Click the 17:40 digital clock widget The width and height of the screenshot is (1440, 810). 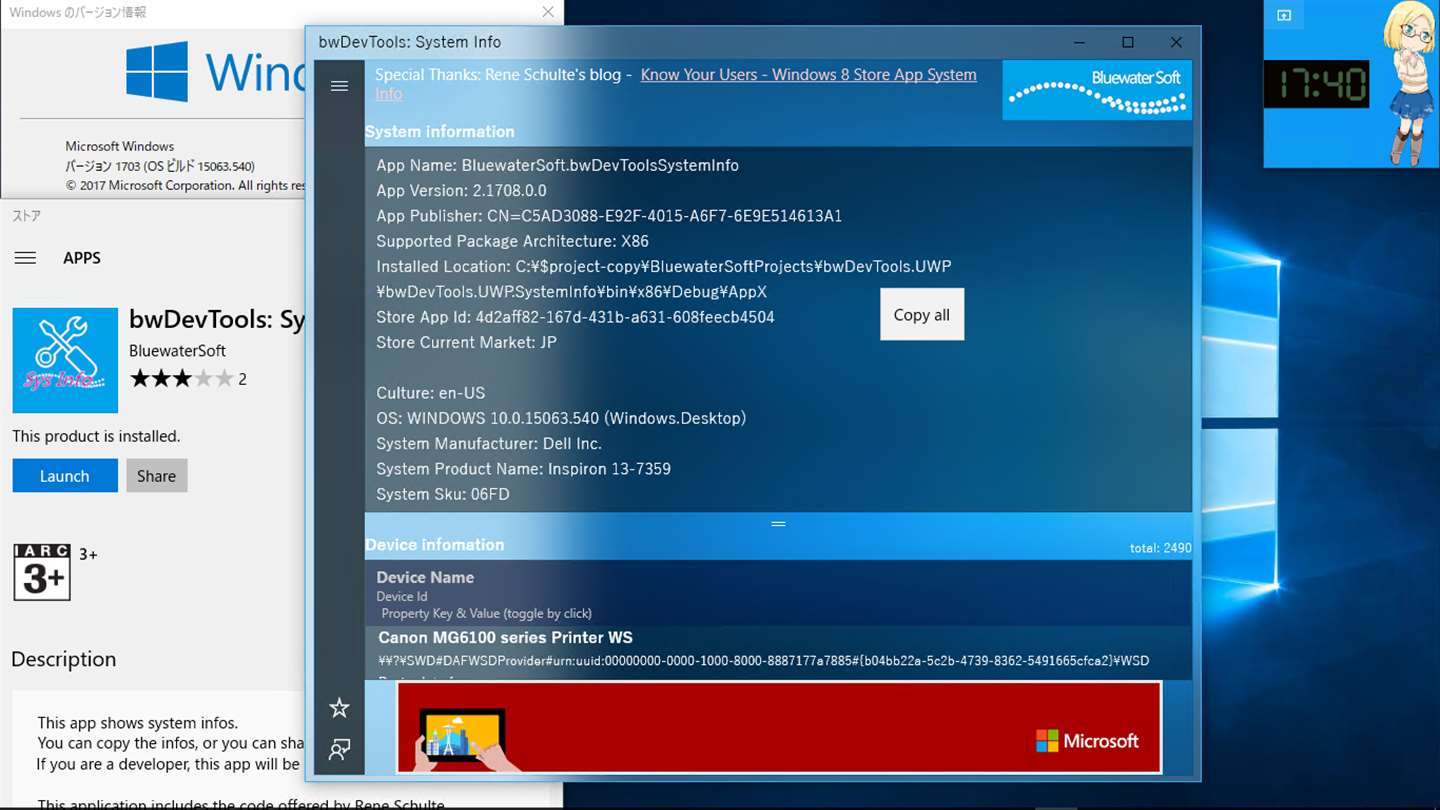1316,85
